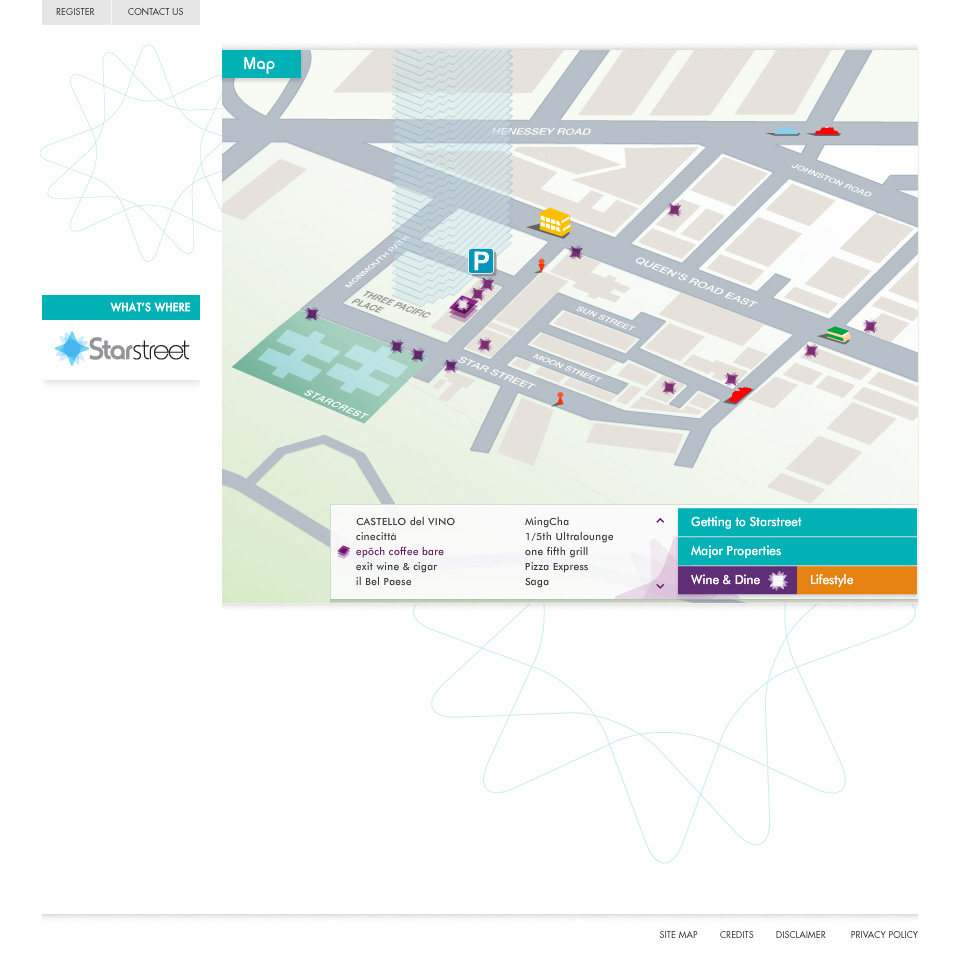Click the orange pin on Star Street
The height and width of the screenshot is (955, 960).
pyautogui.click(x=559, y=399)
